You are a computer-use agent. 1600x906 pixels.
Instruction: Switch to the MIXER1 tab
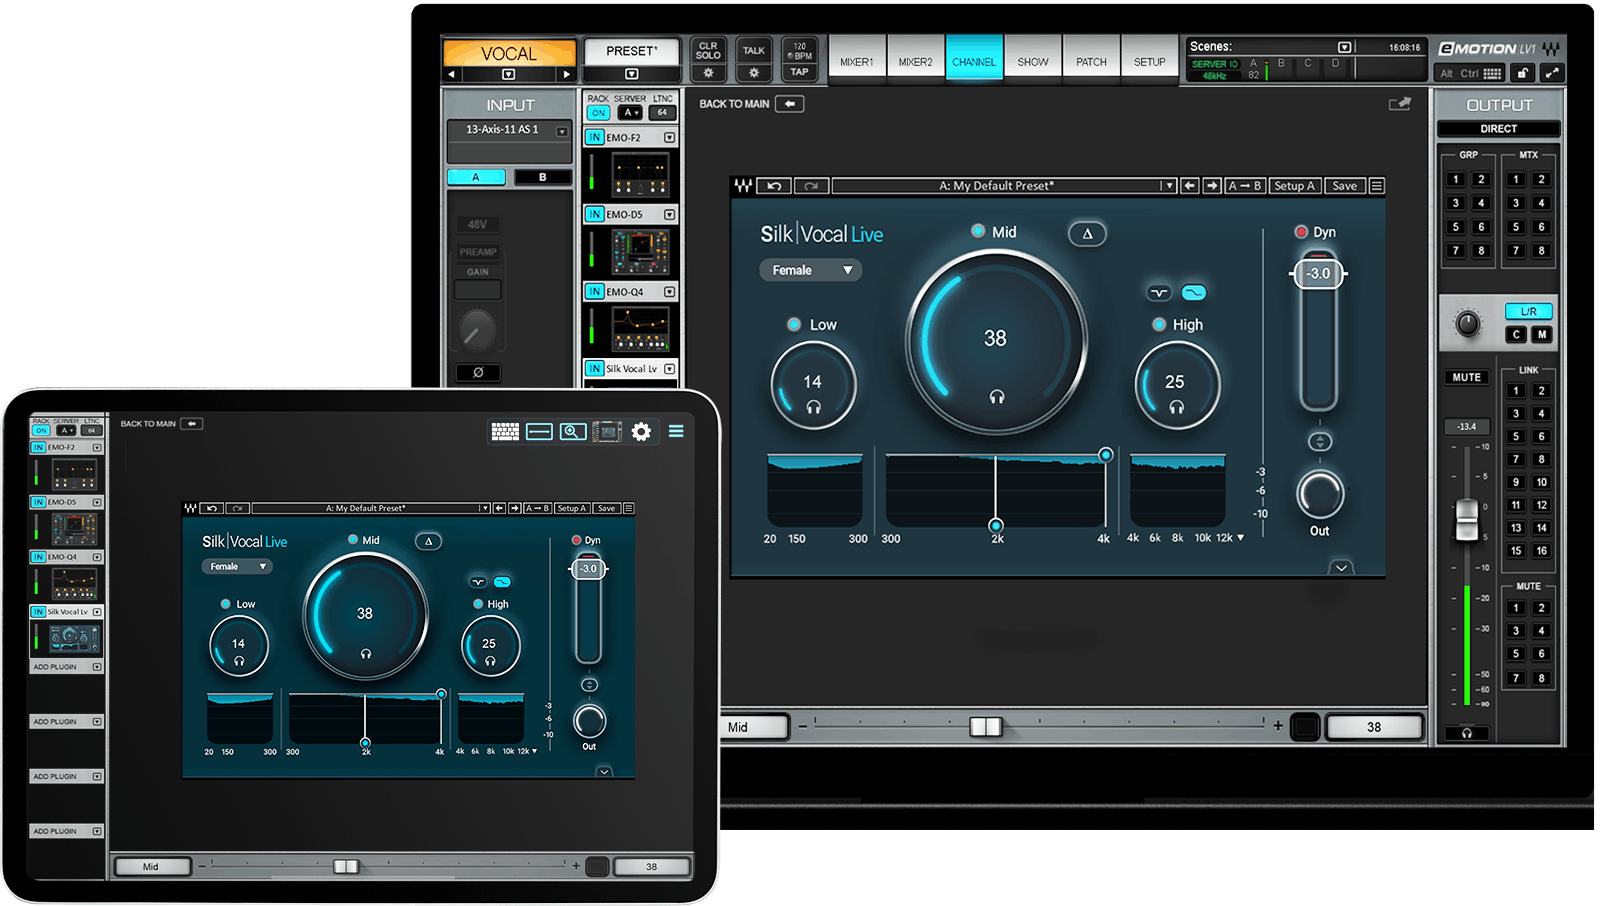[857, 59]
